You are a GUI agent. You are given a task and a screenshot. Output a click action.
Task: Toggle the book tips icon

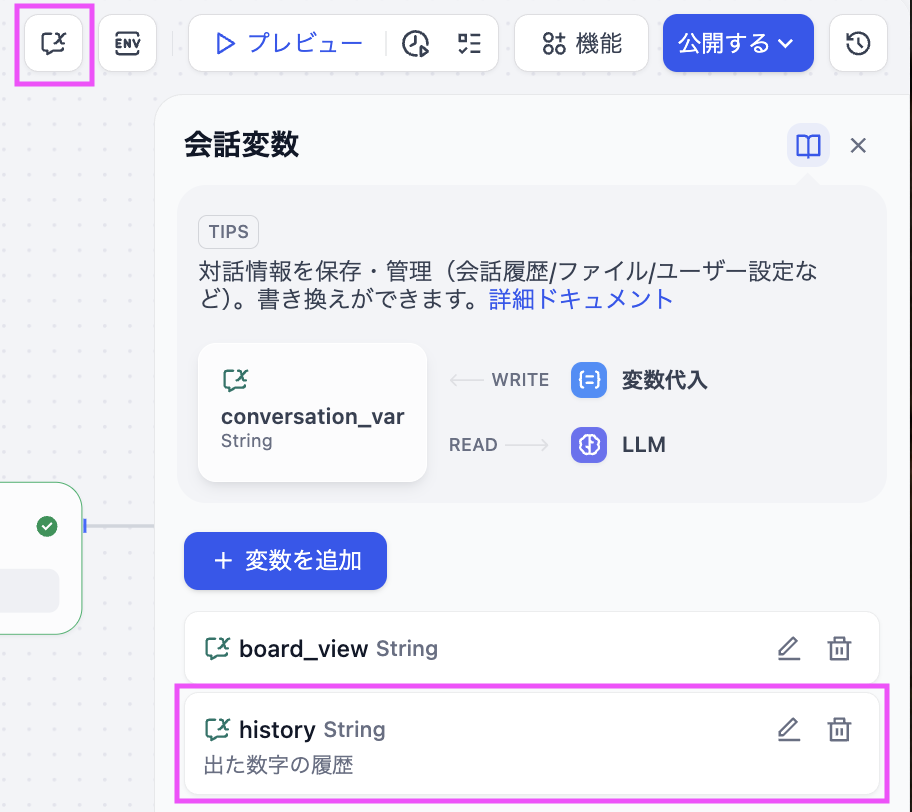tap(808, 146)
